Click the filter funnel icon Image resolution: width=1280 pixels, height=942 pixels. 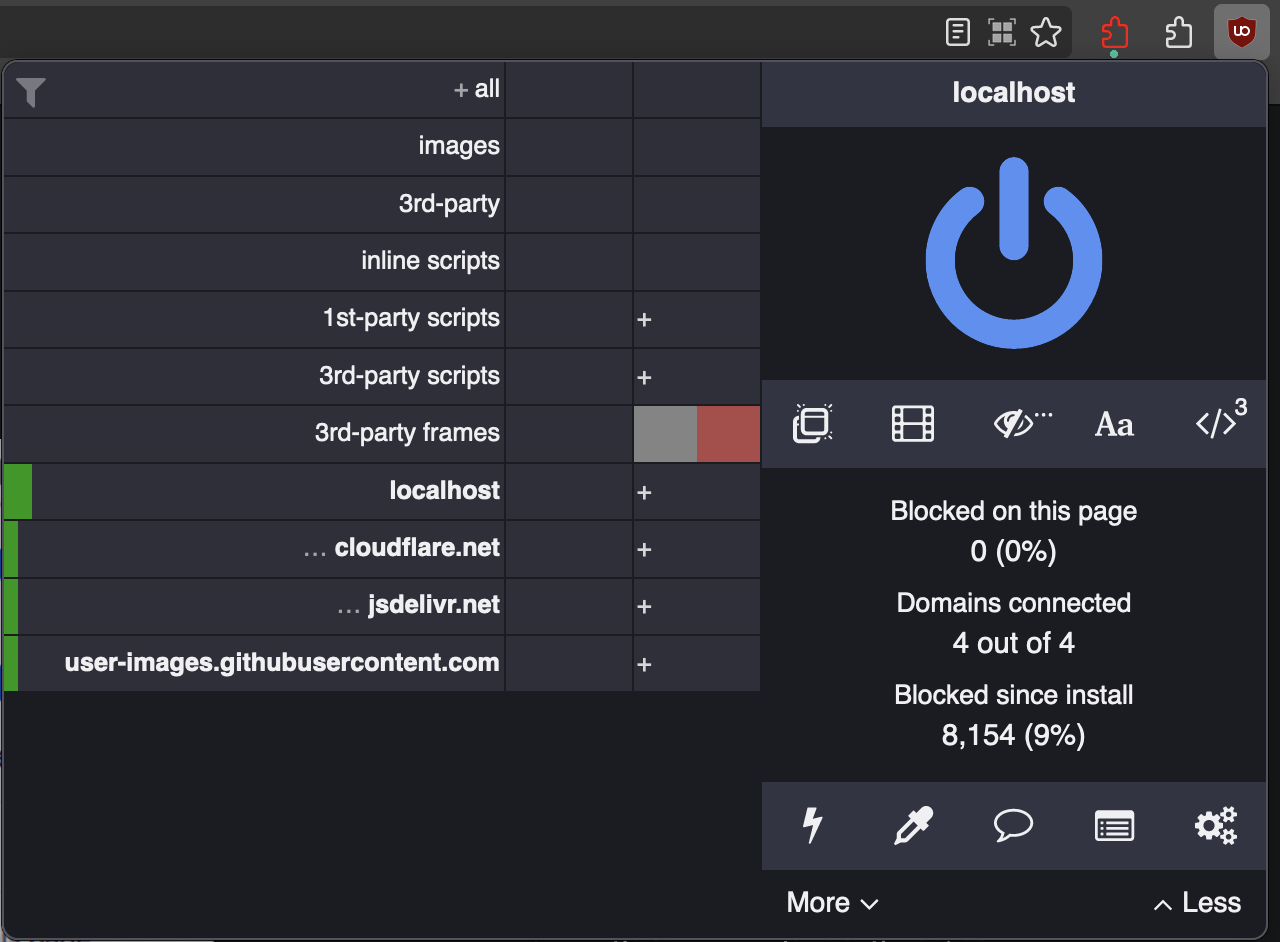coord(31,92)
